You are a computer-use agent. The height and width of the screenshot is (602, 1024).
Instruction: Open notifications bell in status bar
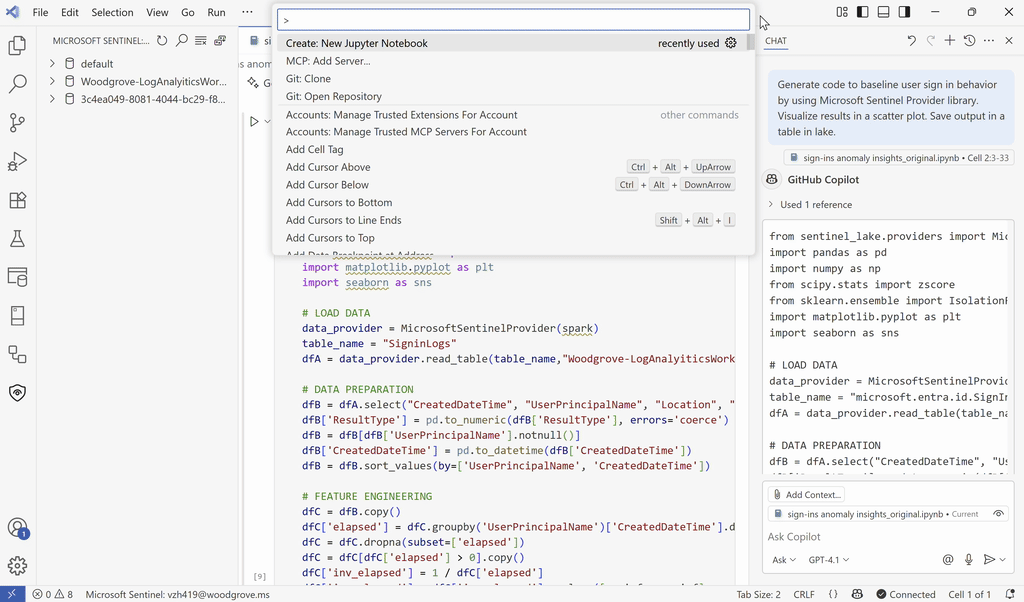(x=1010, y=594)
